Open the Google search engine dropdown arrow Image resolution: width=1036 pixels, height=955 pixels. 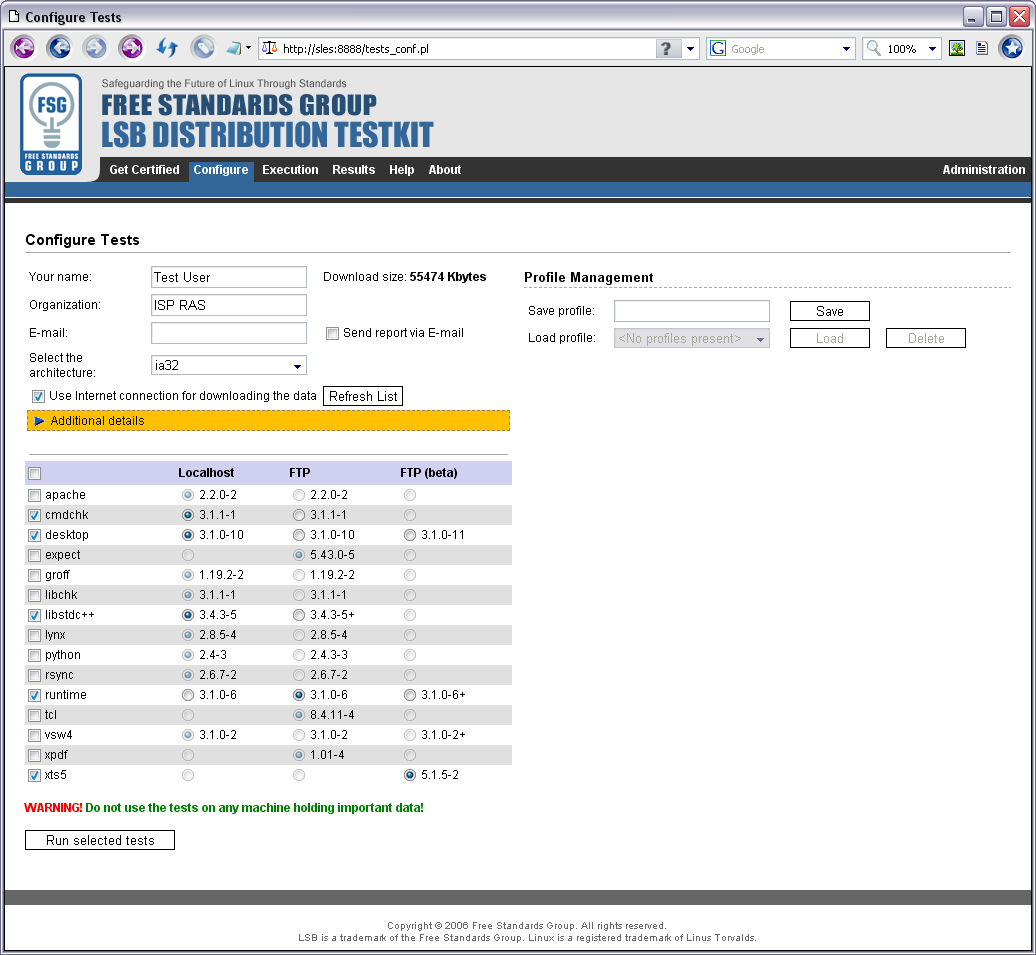point(846,49)
